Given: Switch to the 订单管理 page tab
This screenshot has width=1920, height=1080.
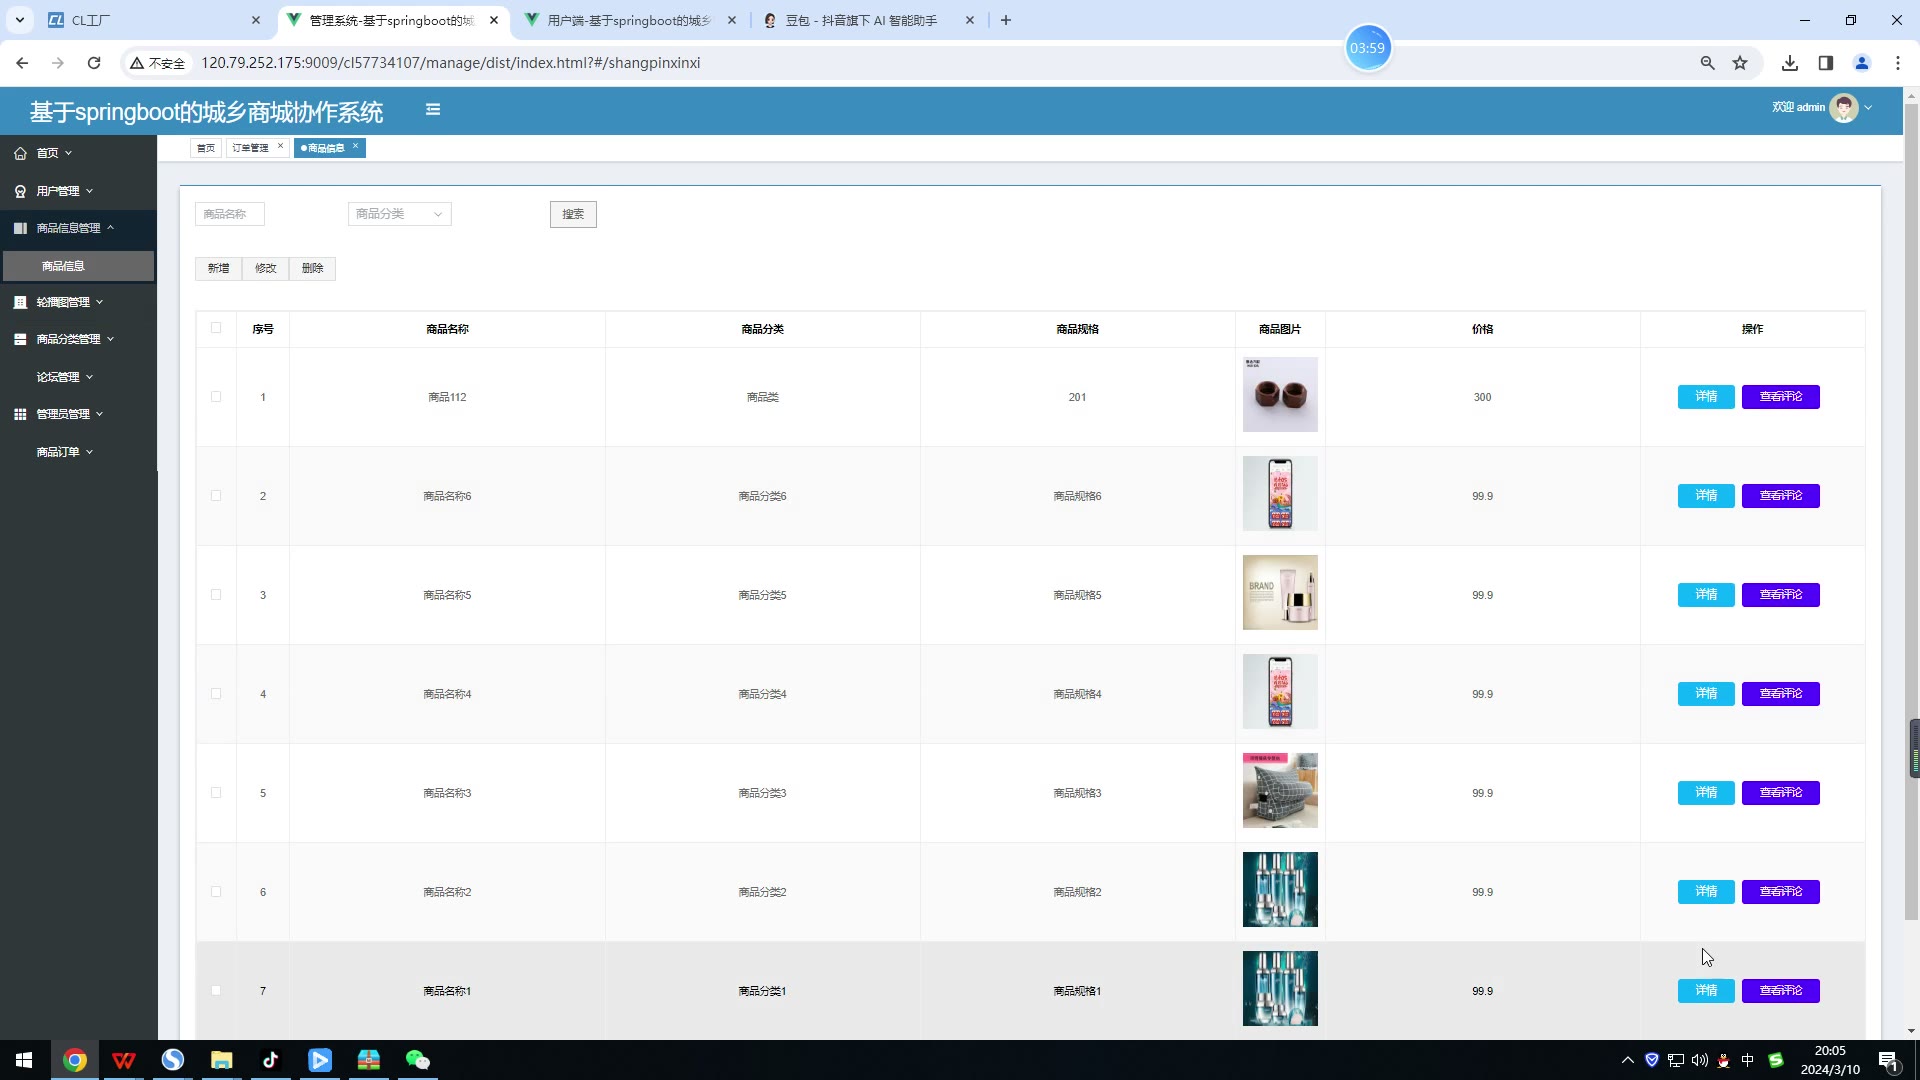Looking at the screenshot, I should coord(251,148).
